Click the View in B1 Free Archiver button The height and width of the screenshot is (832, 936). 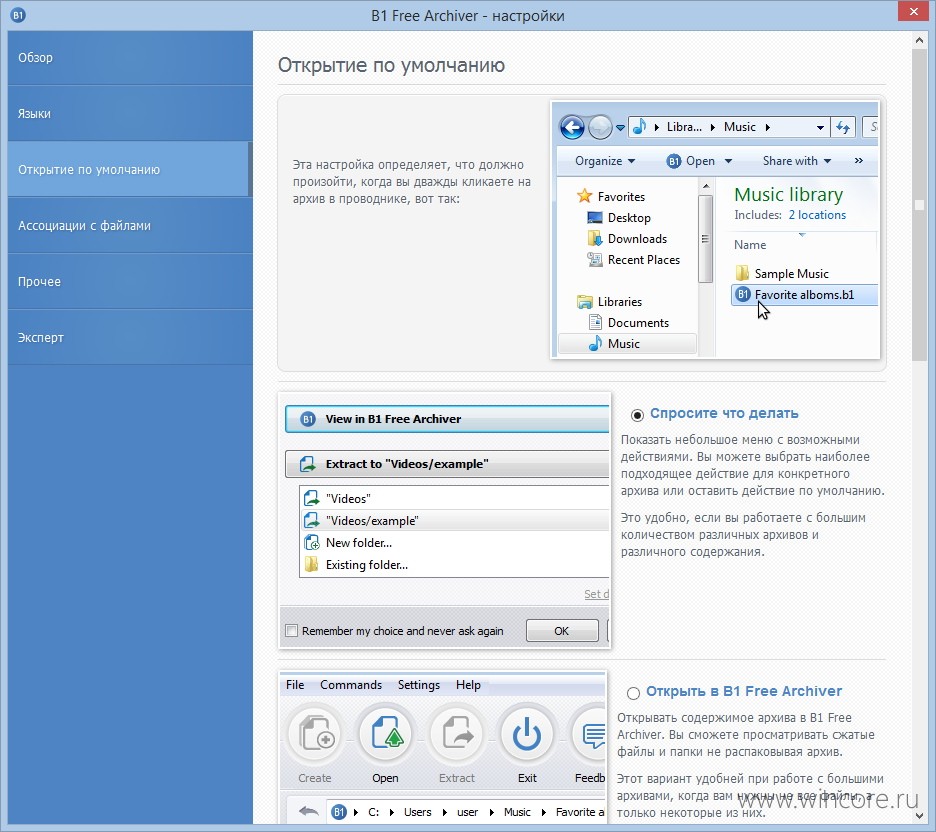pyautogui.click(x=447, y=419)
